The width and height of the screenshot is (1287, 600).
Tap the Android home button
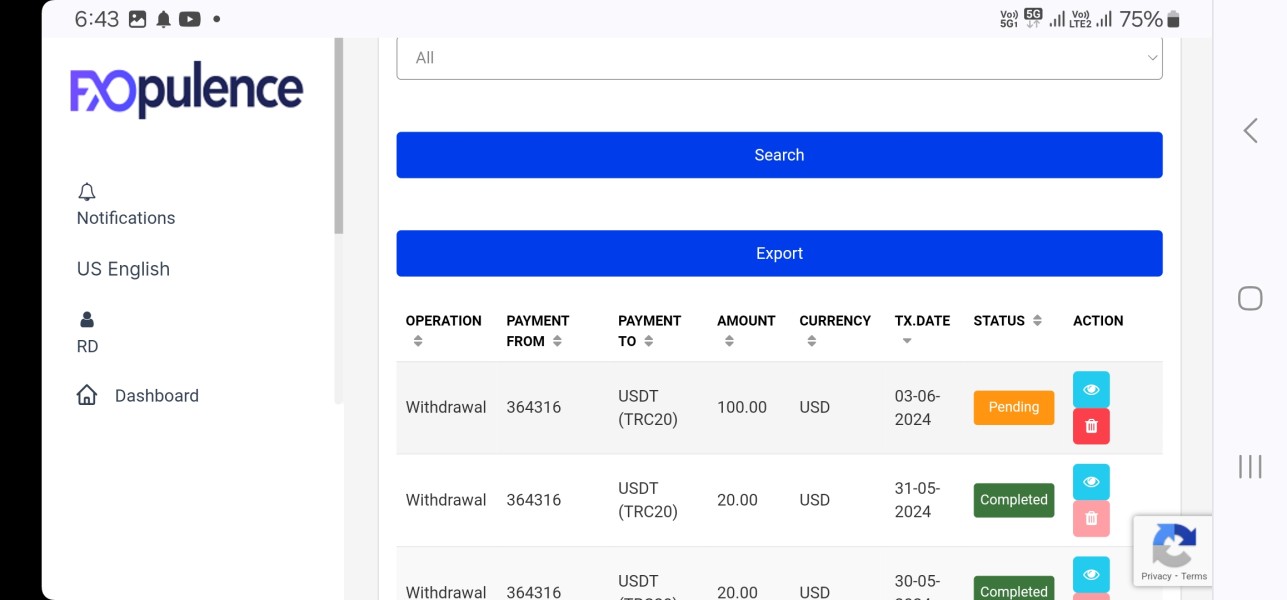point(1250,298)
